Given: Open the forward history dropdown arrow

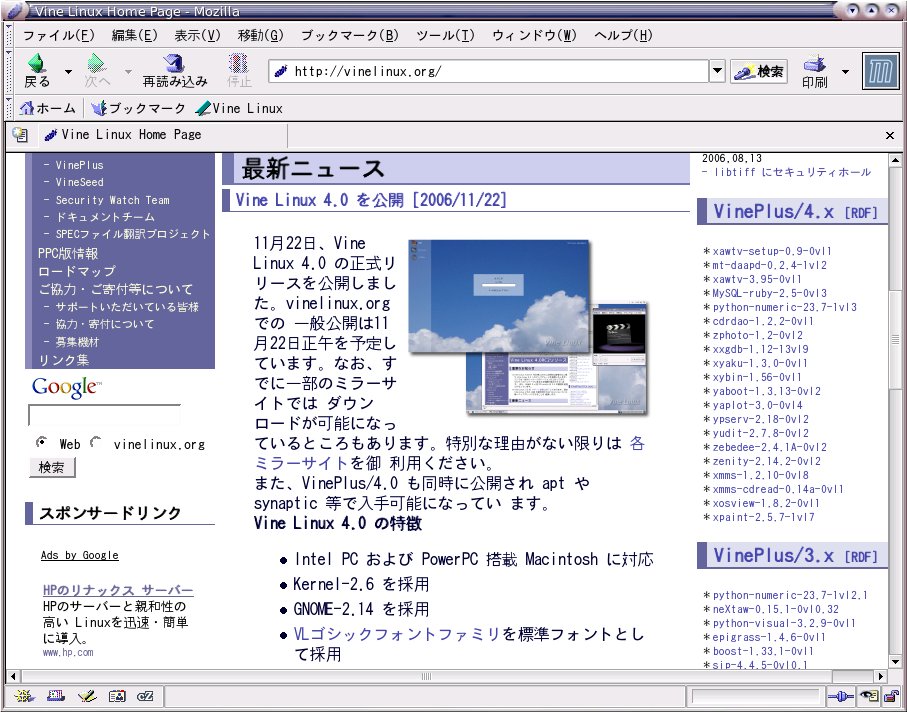Looking at the screenshot, I should [128, 72].
